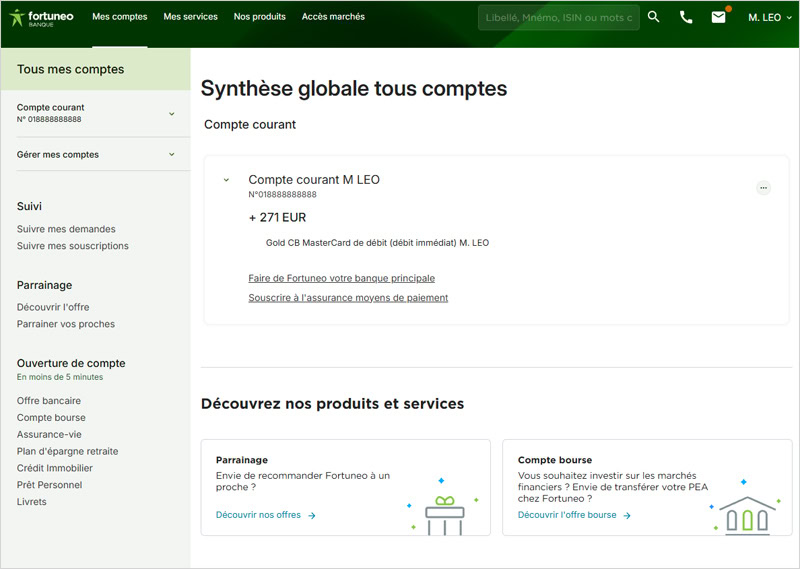Click the Compte courant M LEO title
This screenshot has height=569, width=800.
(314, 180)
